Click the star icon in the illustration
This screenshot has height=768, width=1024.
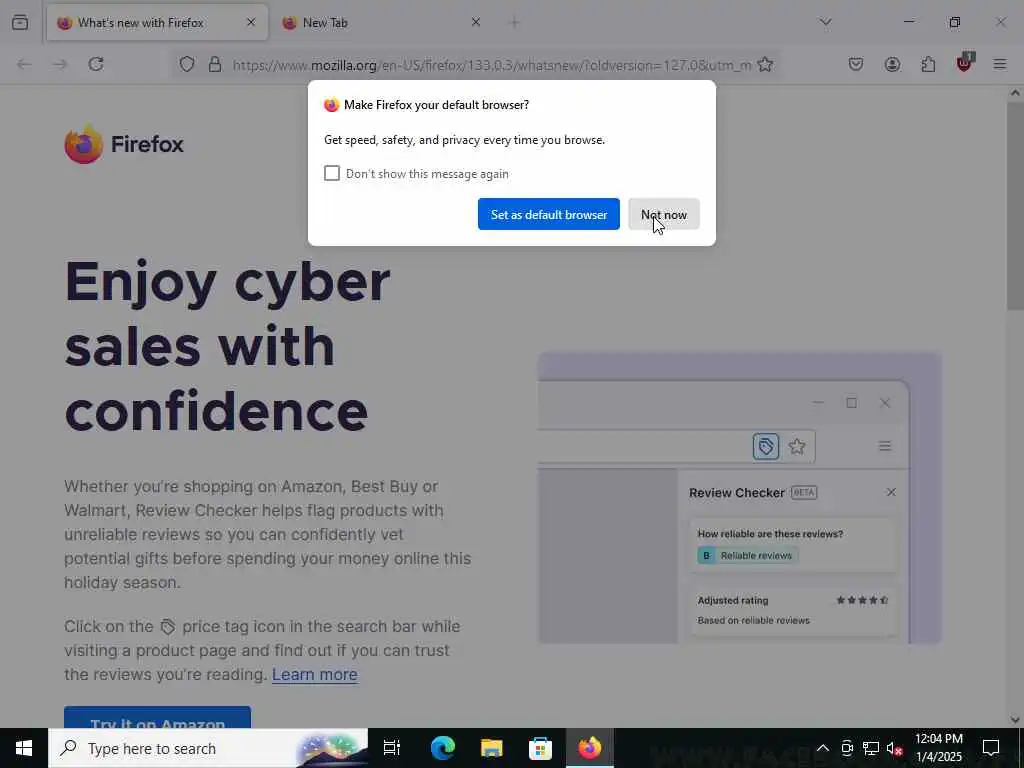point(797,447)
